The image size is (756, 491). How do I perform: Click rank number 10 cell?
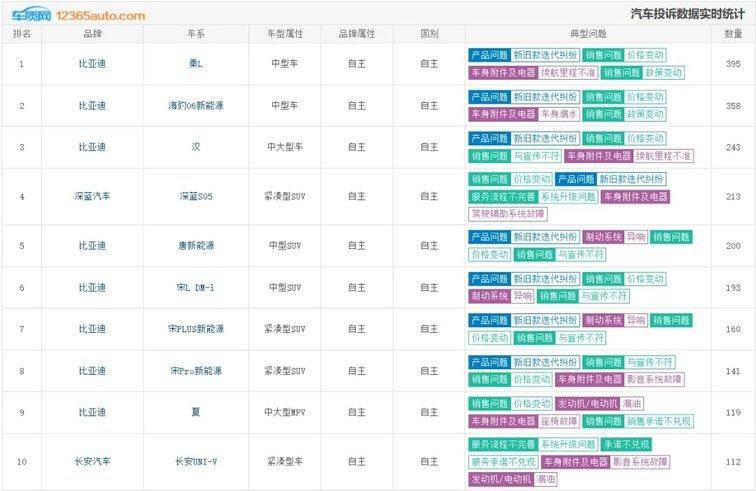pos(22,462)
